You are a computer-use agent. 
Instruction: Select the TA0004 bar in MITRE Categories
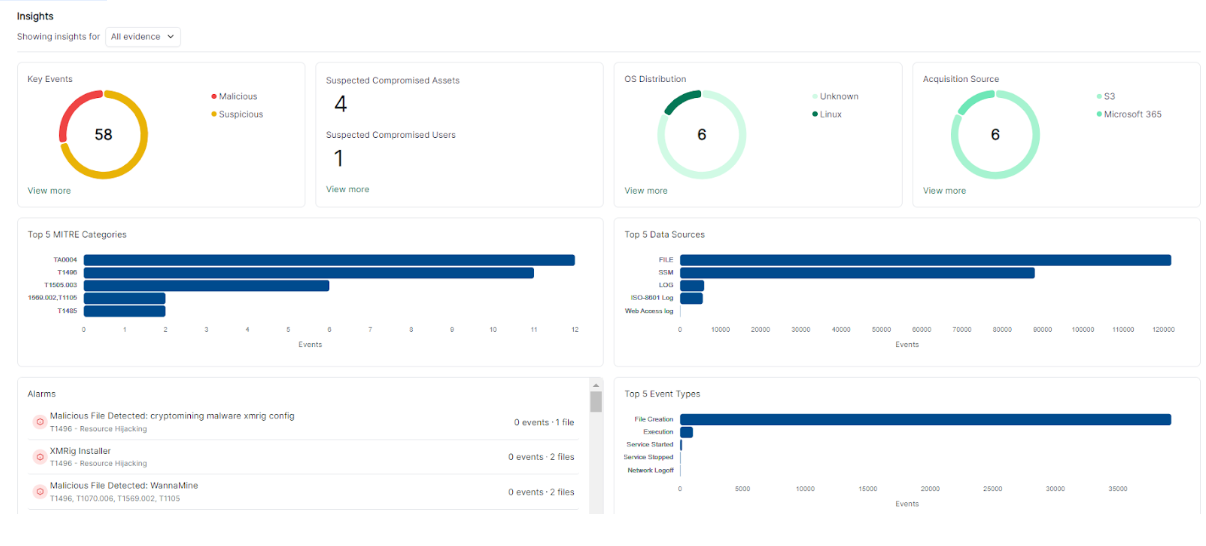point(329,260)
